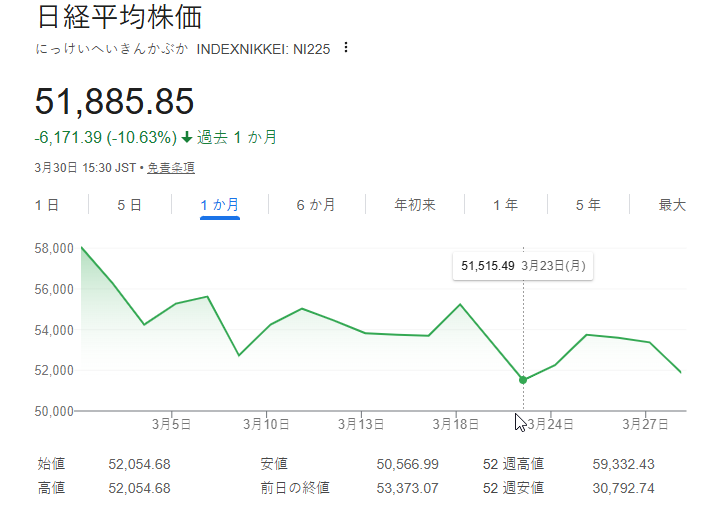Click the 始値 value 52,054.68
The width and height of the screenshot is (701, 532).
click(139, 464)
